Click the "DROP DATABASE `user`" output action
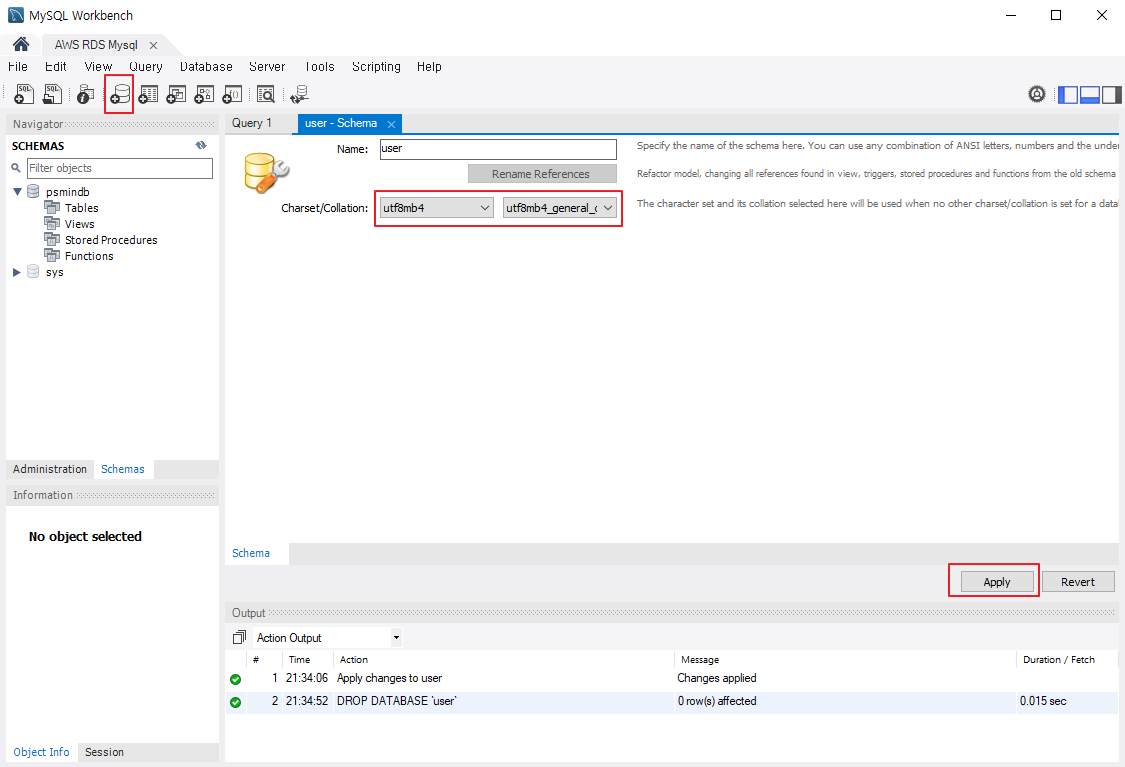 pos(397,701)
